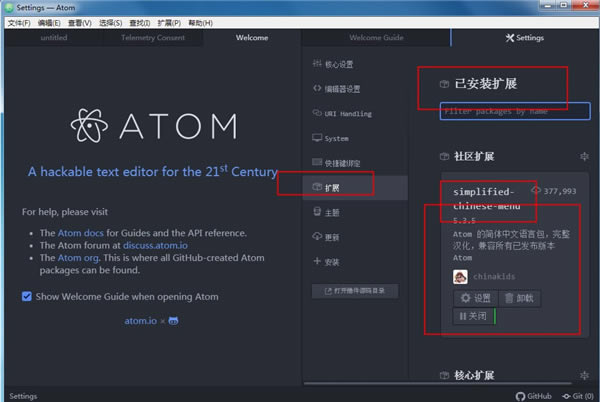Viewport: 600px width, 402px height.
Task: Open 快捷键绑定 keybindings section
Action: pos(355,163)
